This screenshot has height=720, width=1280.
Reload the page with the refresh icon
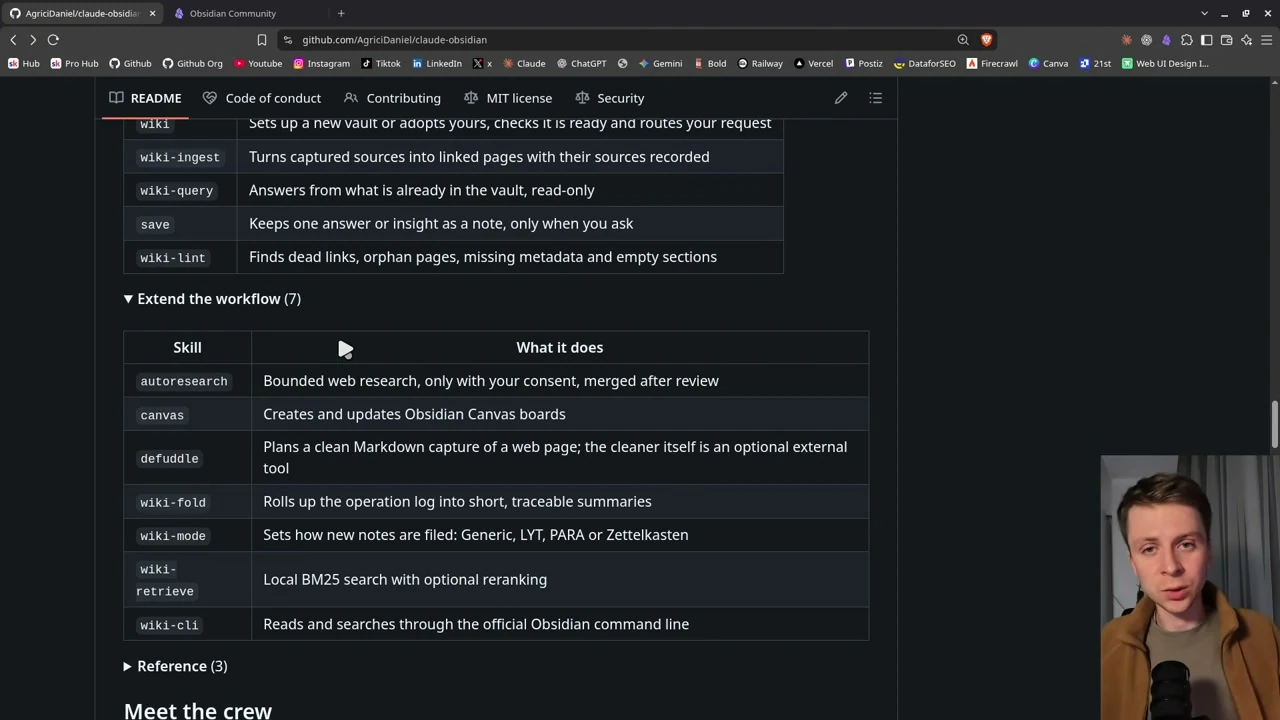(53, 40)
